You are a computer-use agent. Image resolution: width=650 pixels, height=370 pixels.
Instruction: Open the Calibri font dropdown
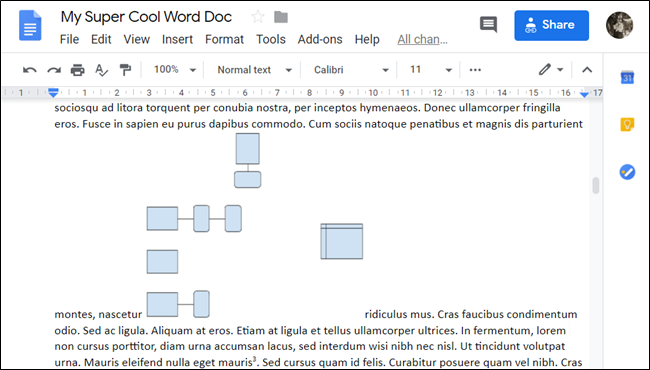tap(351, 70)
